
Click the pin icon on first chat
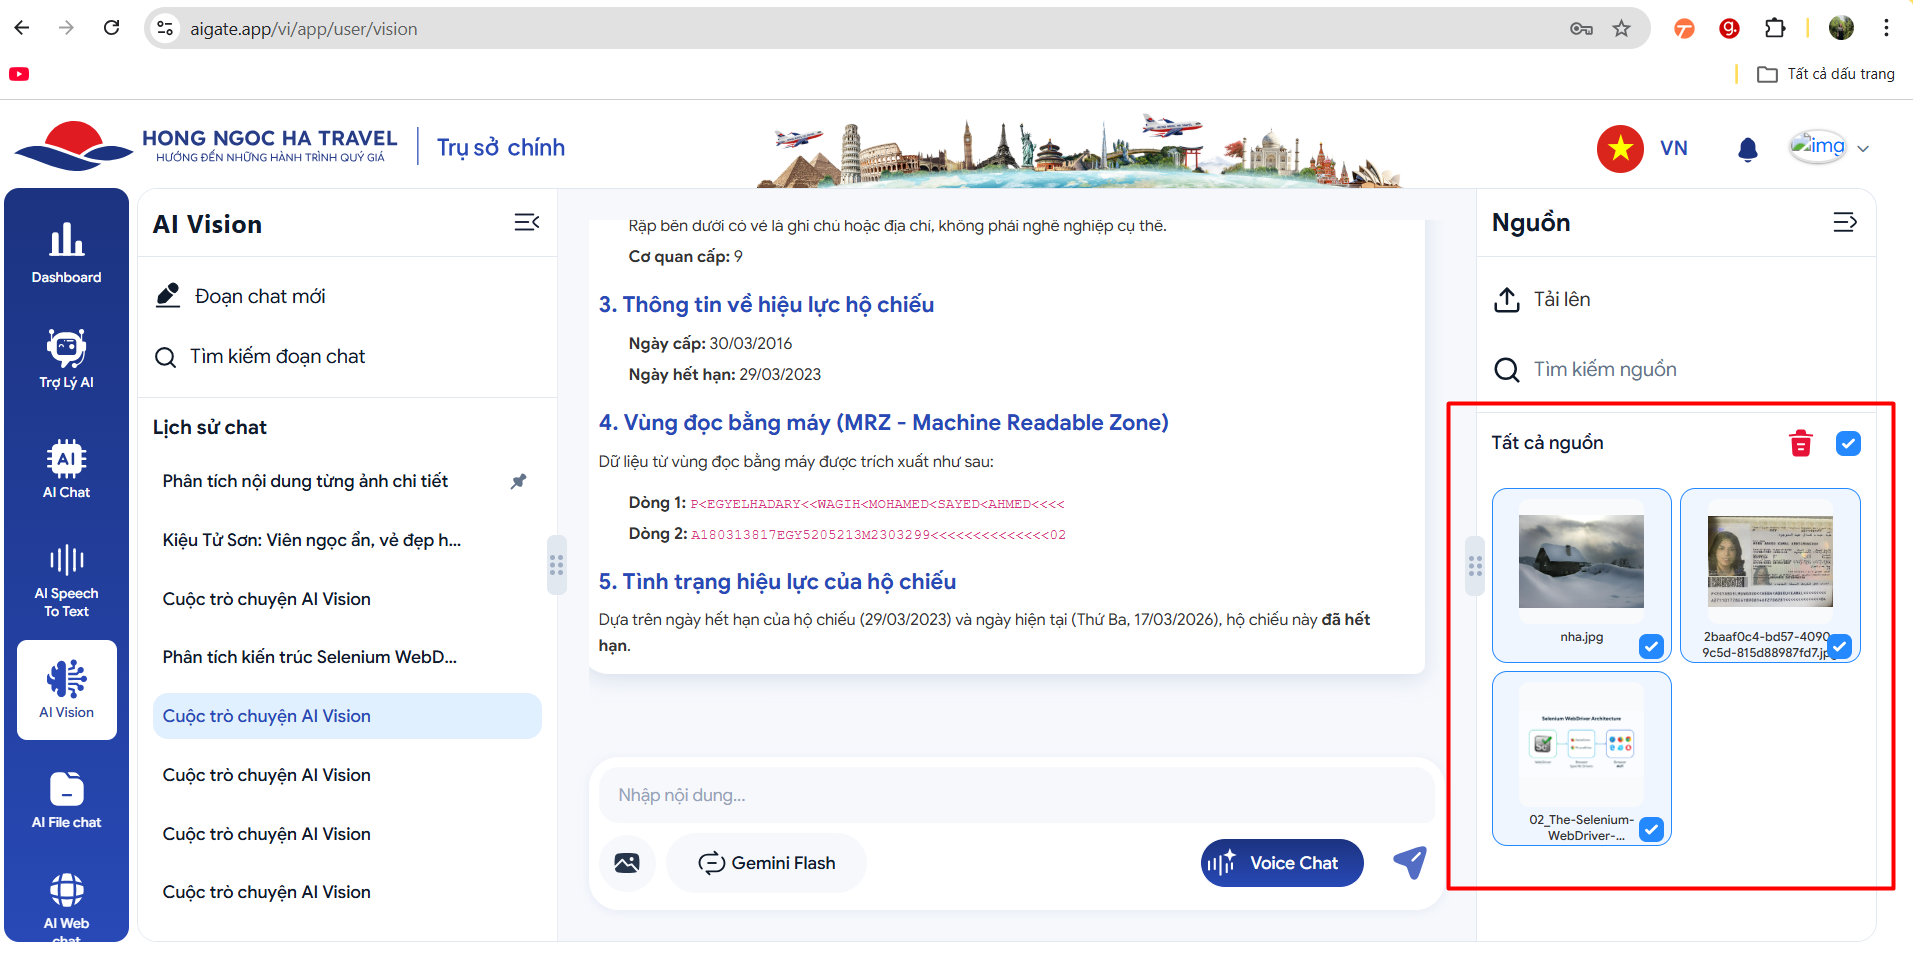tap(518, 481)
